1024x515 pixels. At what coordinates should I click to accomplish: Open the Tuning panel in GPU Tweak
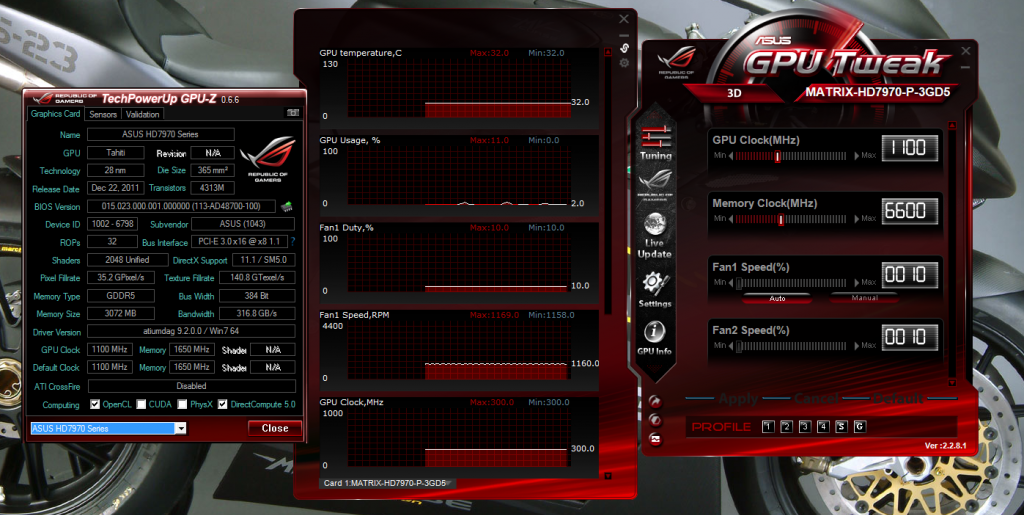(656, 143)
